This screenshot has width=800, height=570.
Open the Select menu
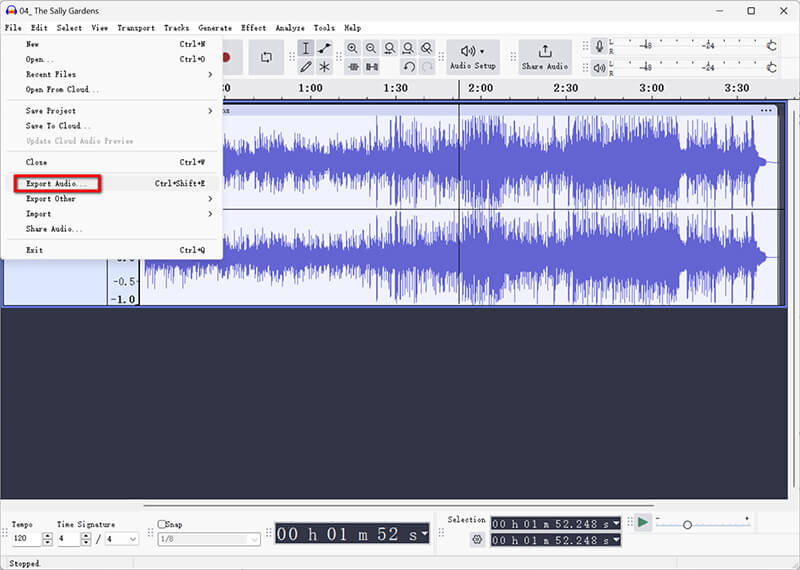click(x=69, y=28)
